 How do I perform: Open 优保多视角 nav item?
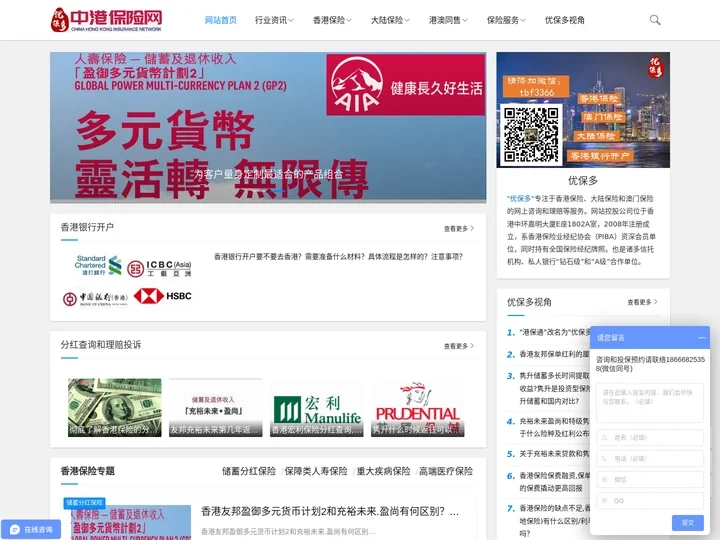point(564,20)
